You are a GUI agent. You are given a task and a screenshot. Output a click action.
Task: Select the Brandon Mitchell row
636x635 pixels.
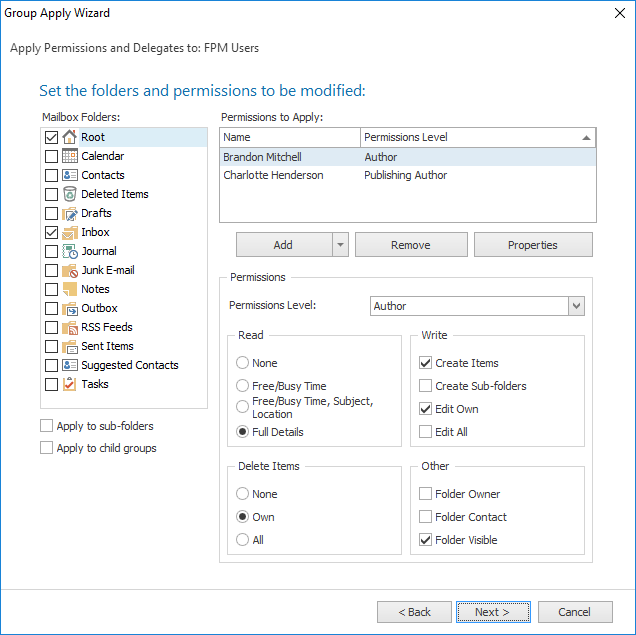click(x=408, y=157)
